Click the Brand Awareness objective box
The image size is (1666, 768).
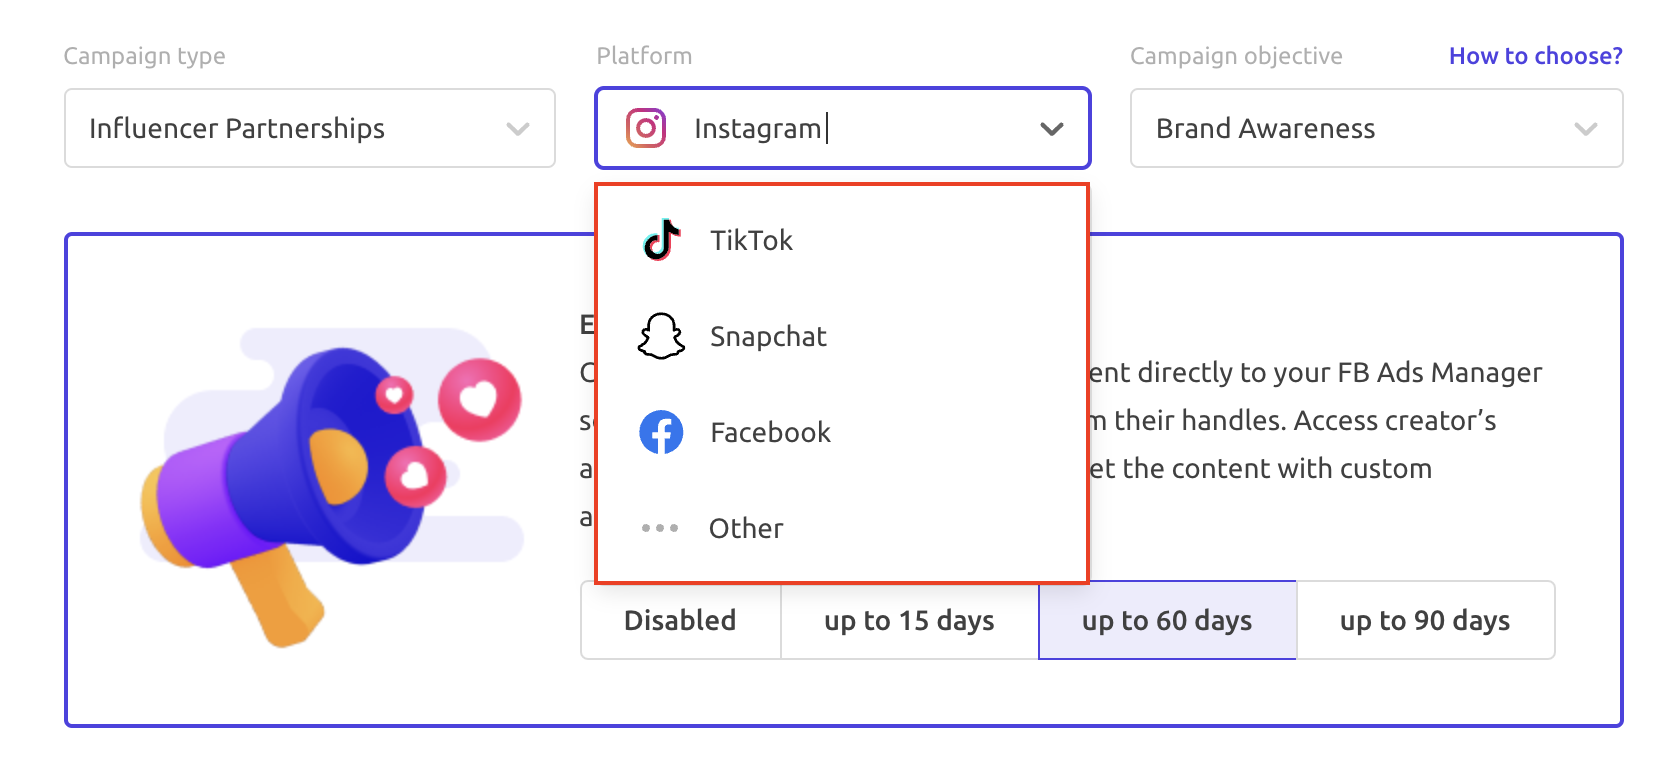(x=1377, y=128)
